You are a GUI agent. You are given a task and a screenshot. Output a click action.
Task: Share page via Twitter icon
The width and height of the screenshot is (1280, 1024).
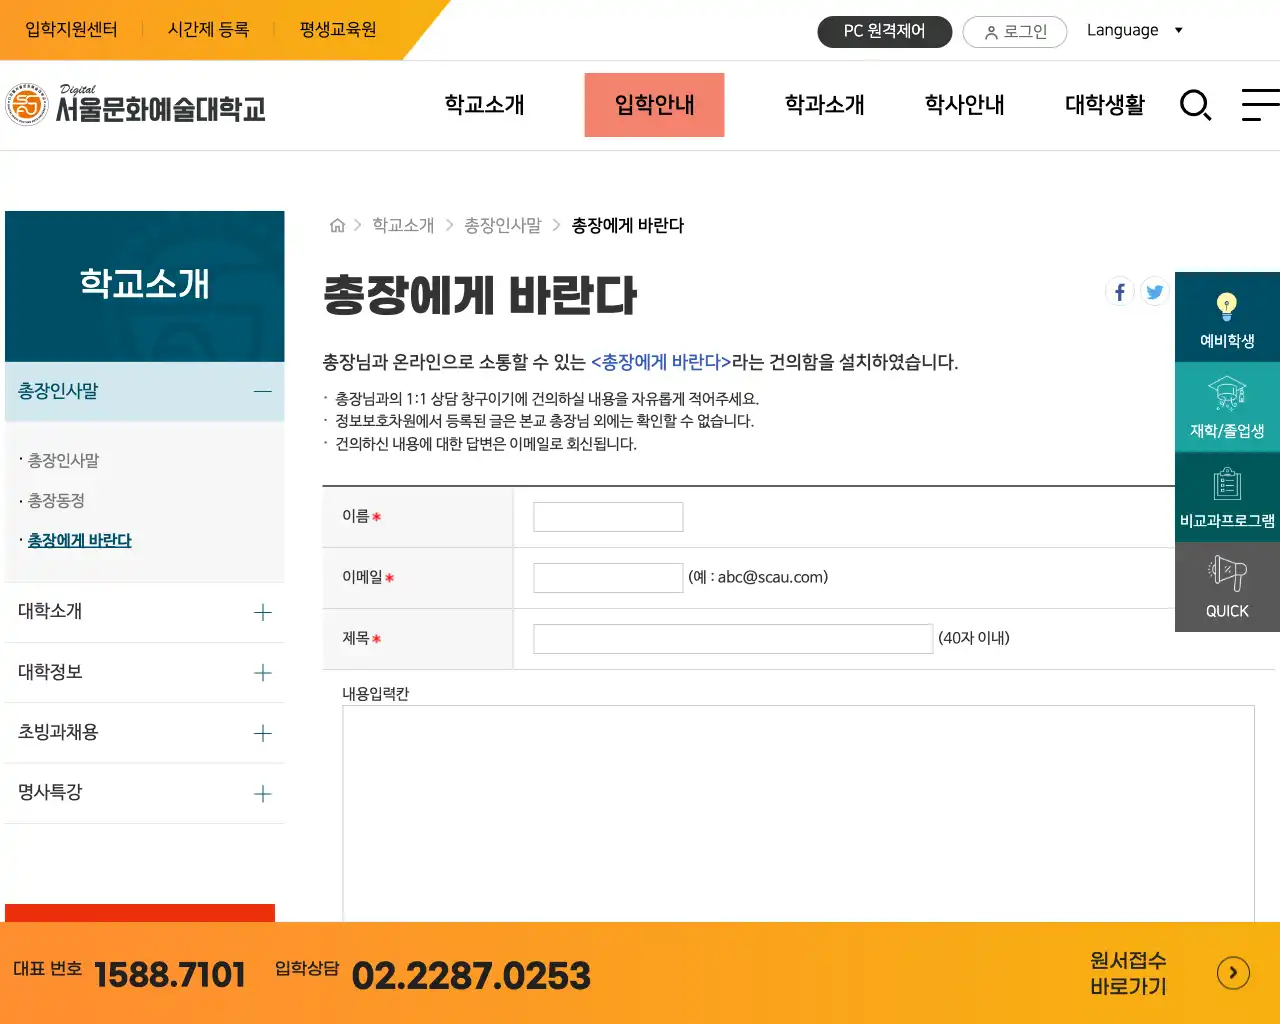(1155, 292)
